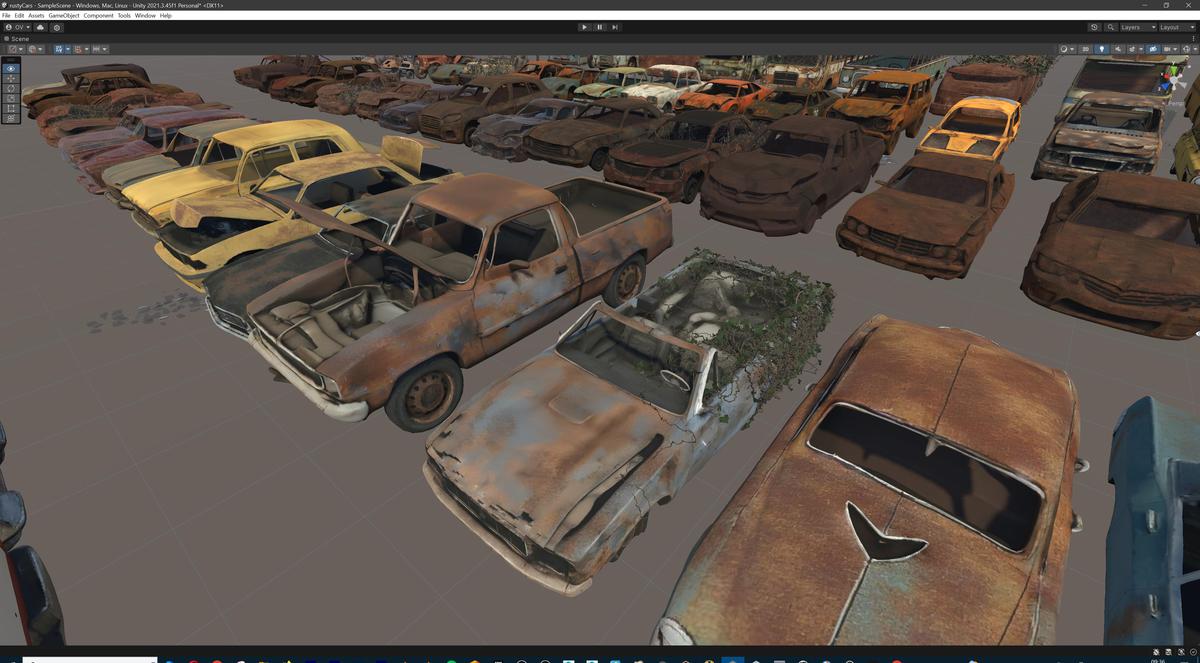Toggle Scene view audio with the speaker icon

[x=1118, y=48]
